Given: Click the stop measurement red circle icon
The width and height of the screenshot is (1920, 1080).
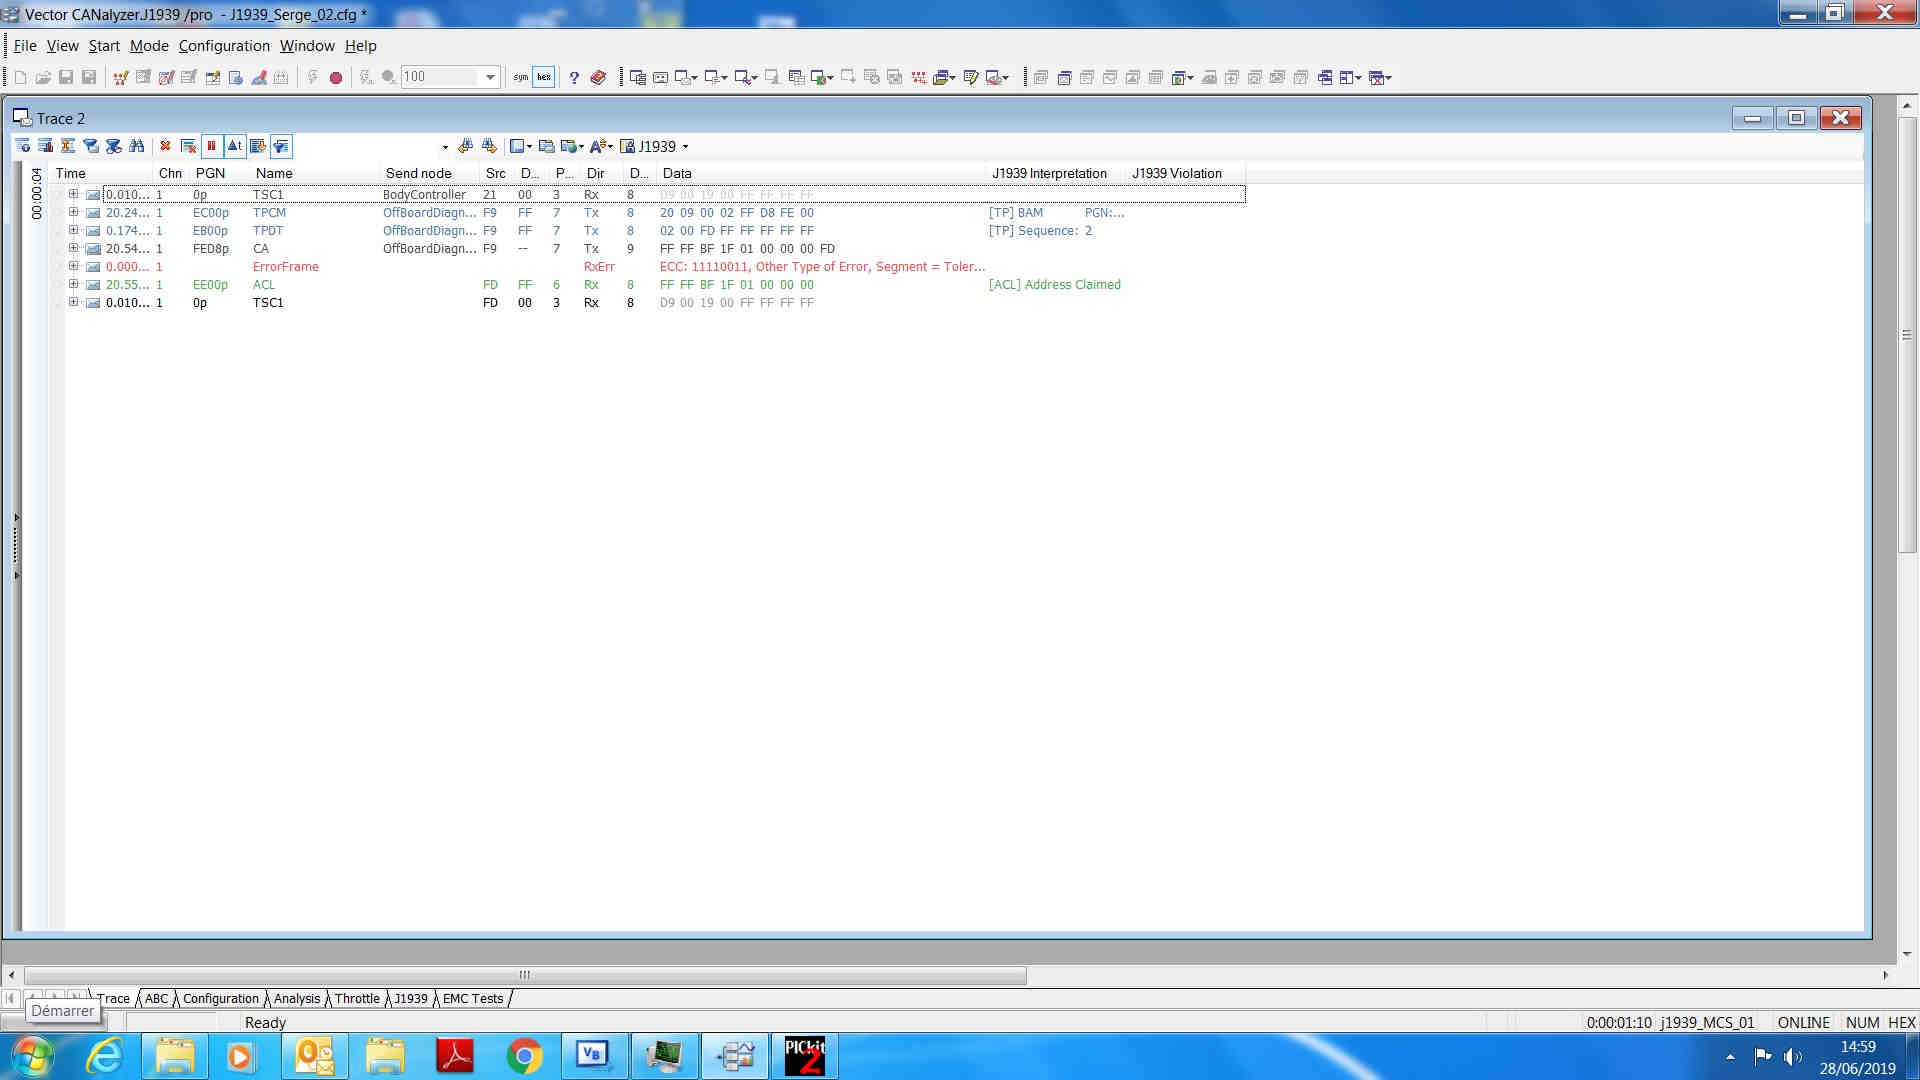Looking at the screenshot, I should tap(336, 77).
